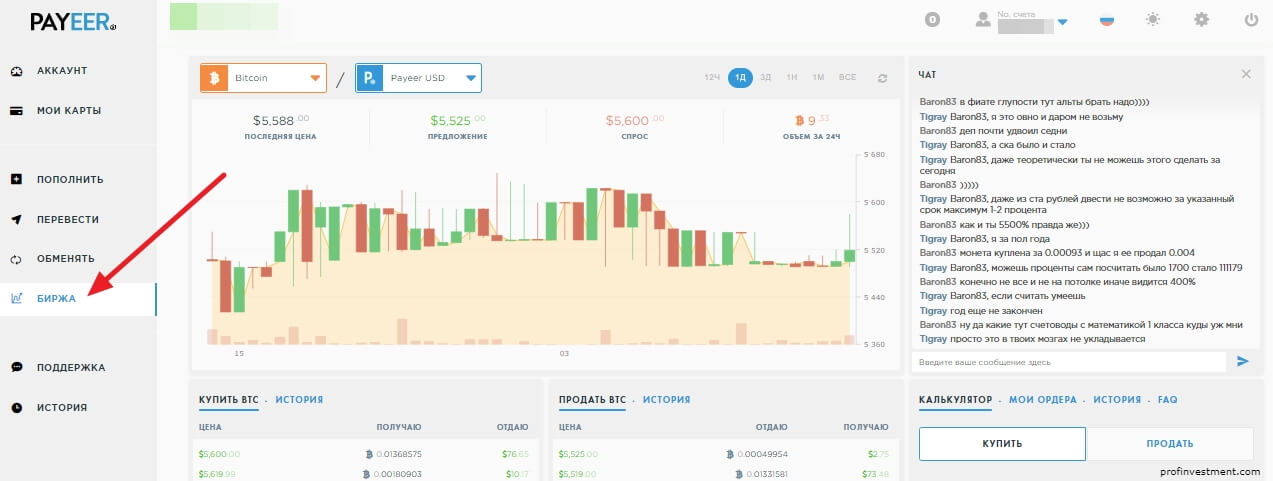Click the ПРОДАТЬ calculator button
1273x481 pixels.
tap(1170, 443)
